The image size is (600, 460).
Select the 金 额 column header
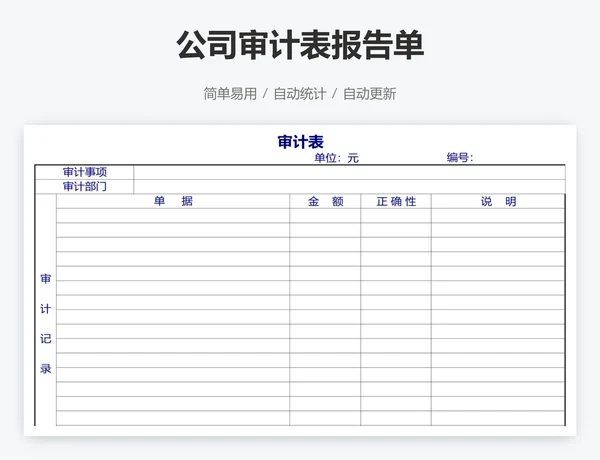click(x=325, y=201)
